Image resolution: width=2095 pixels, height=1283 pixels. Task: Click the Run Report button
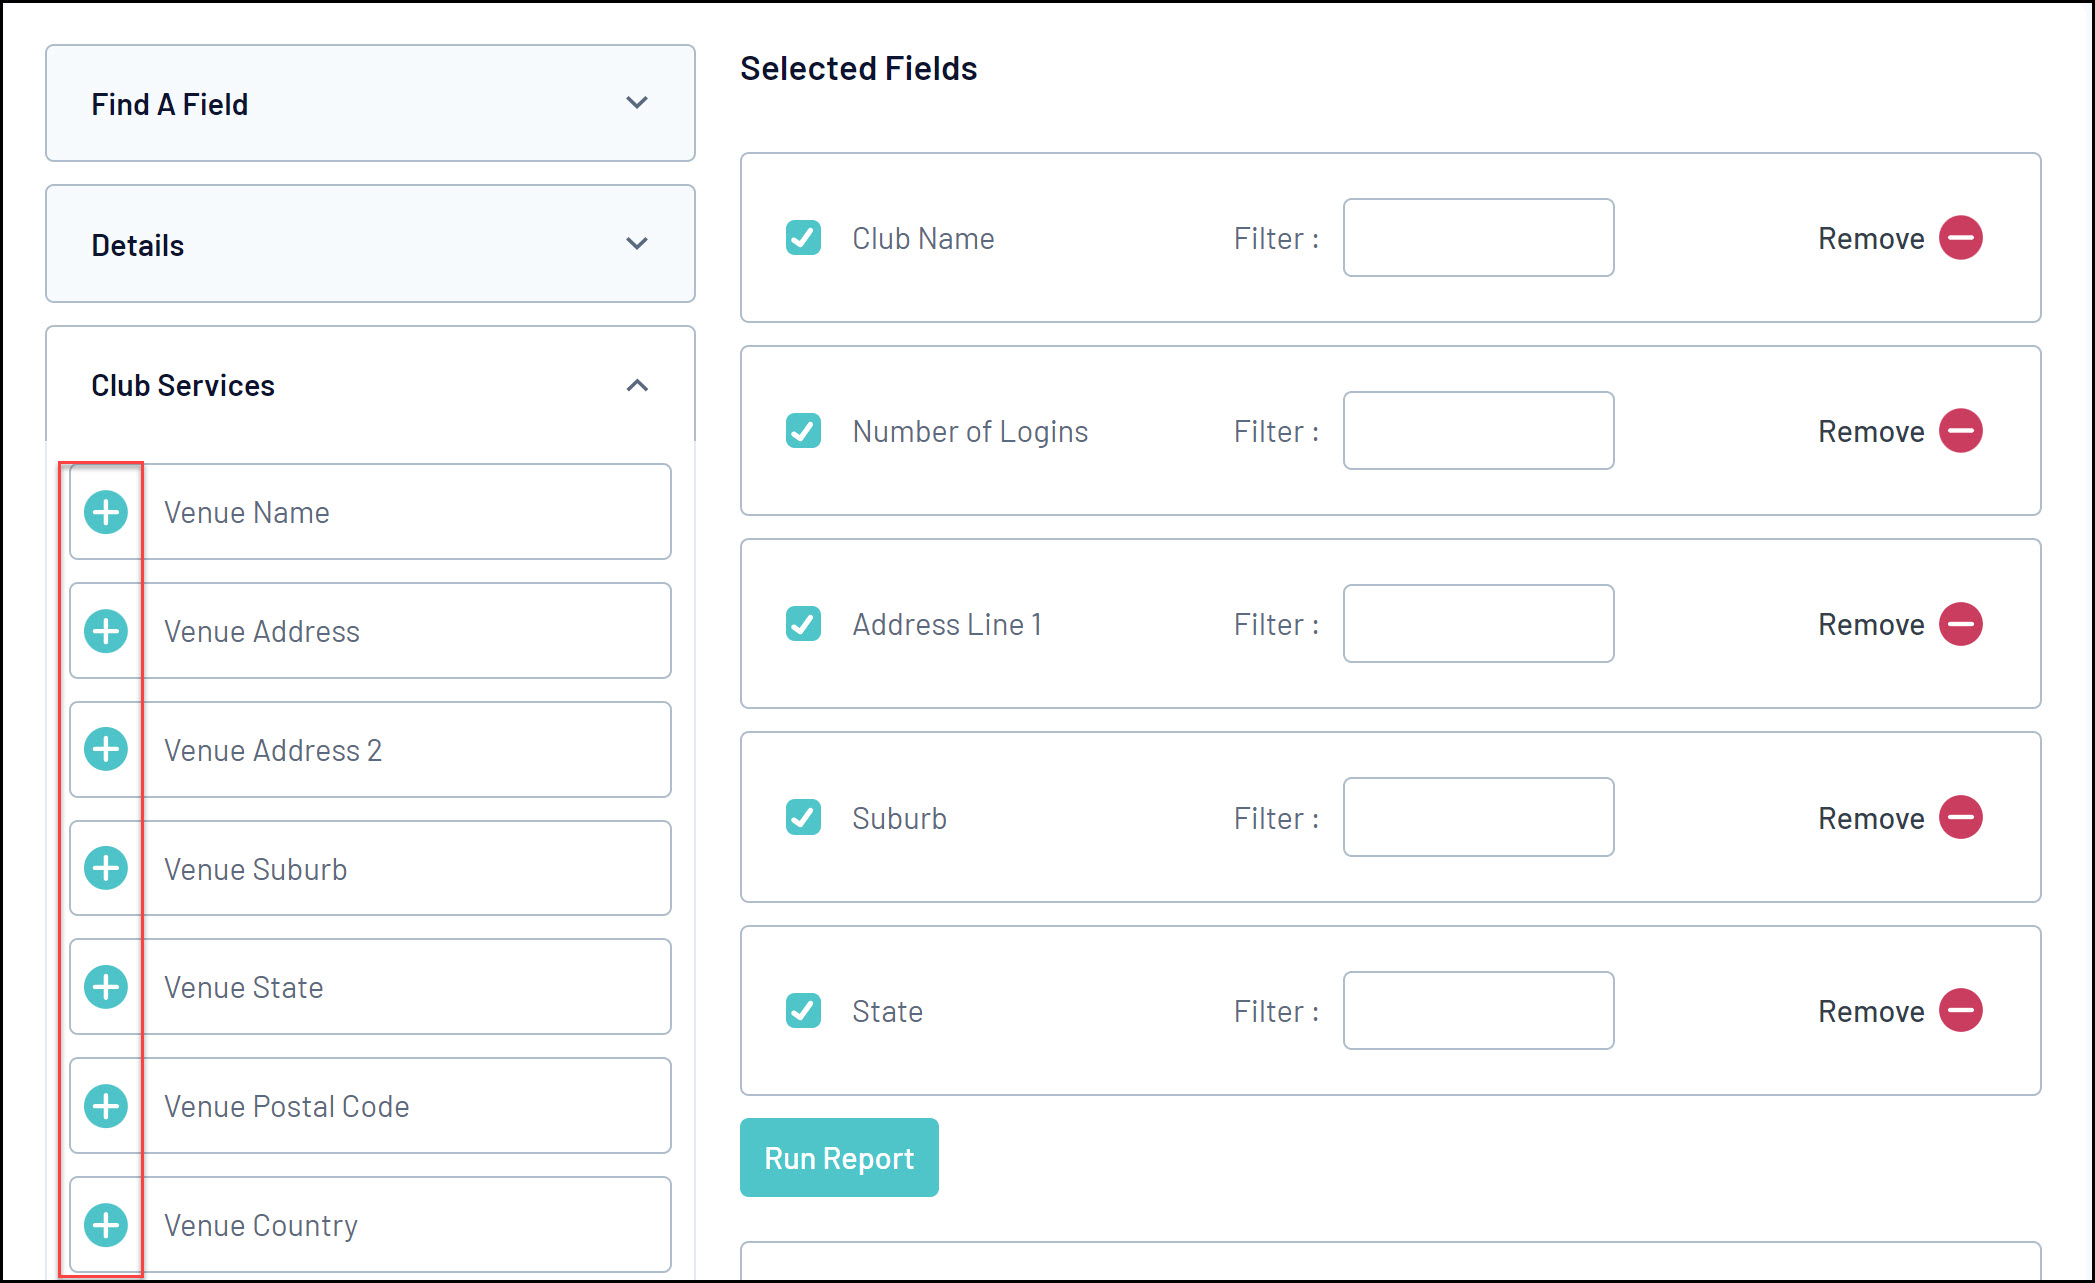click(839, 1158)
